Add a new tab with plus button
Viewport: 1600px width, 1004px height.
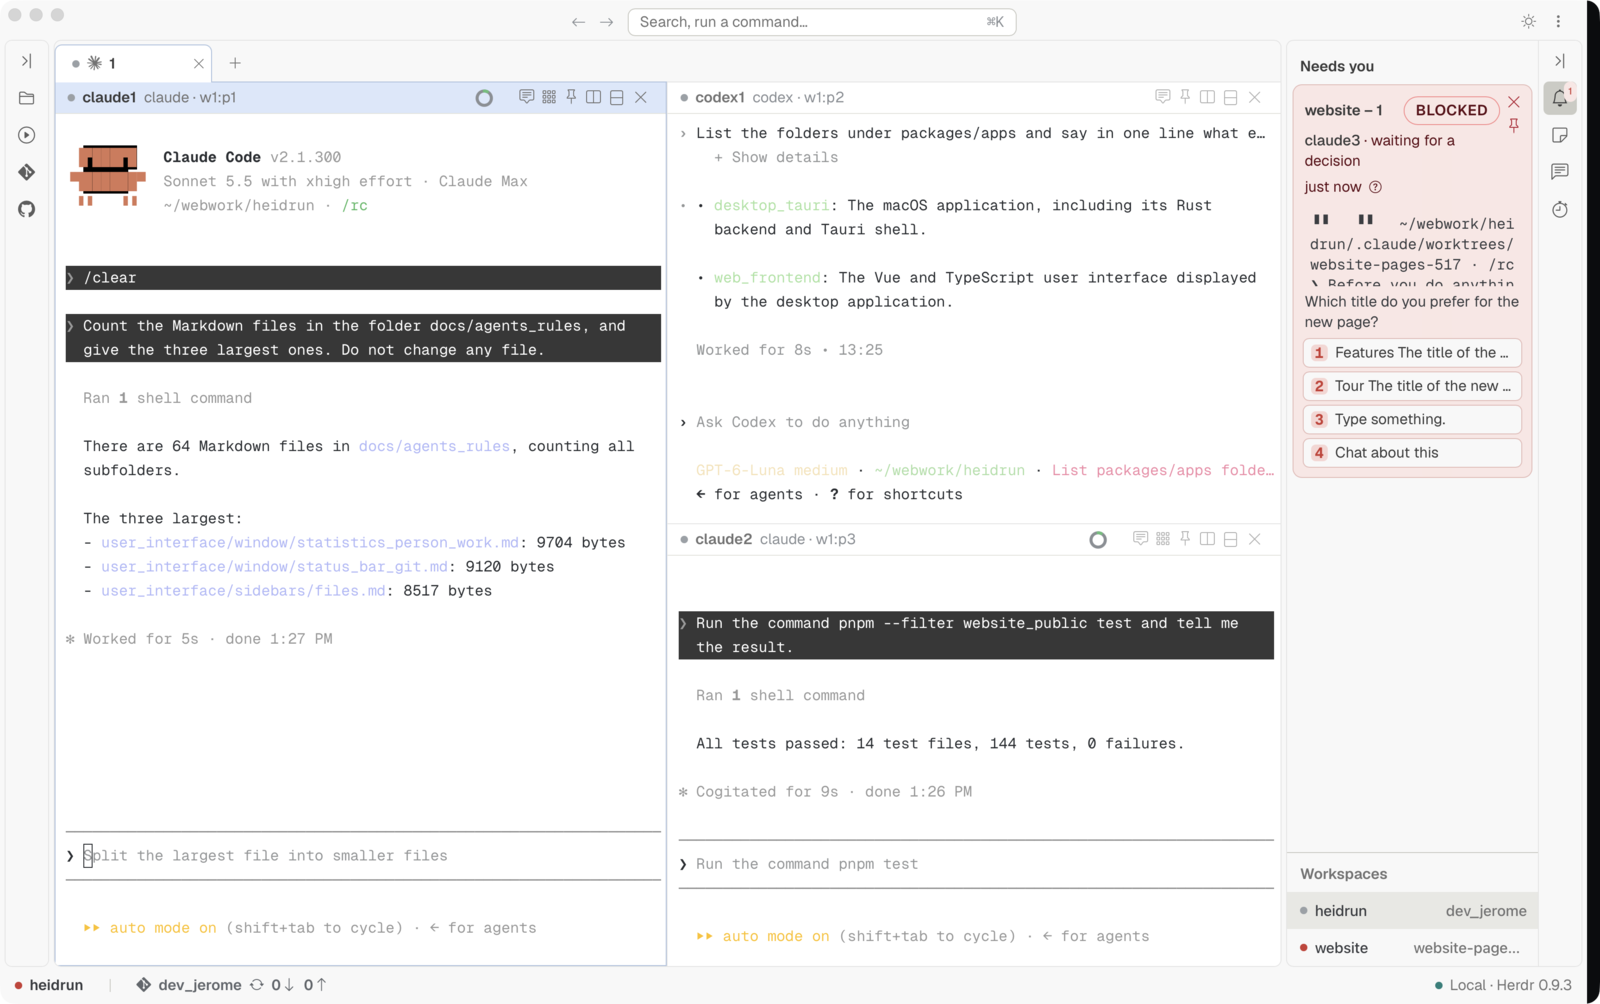[235, 63]
